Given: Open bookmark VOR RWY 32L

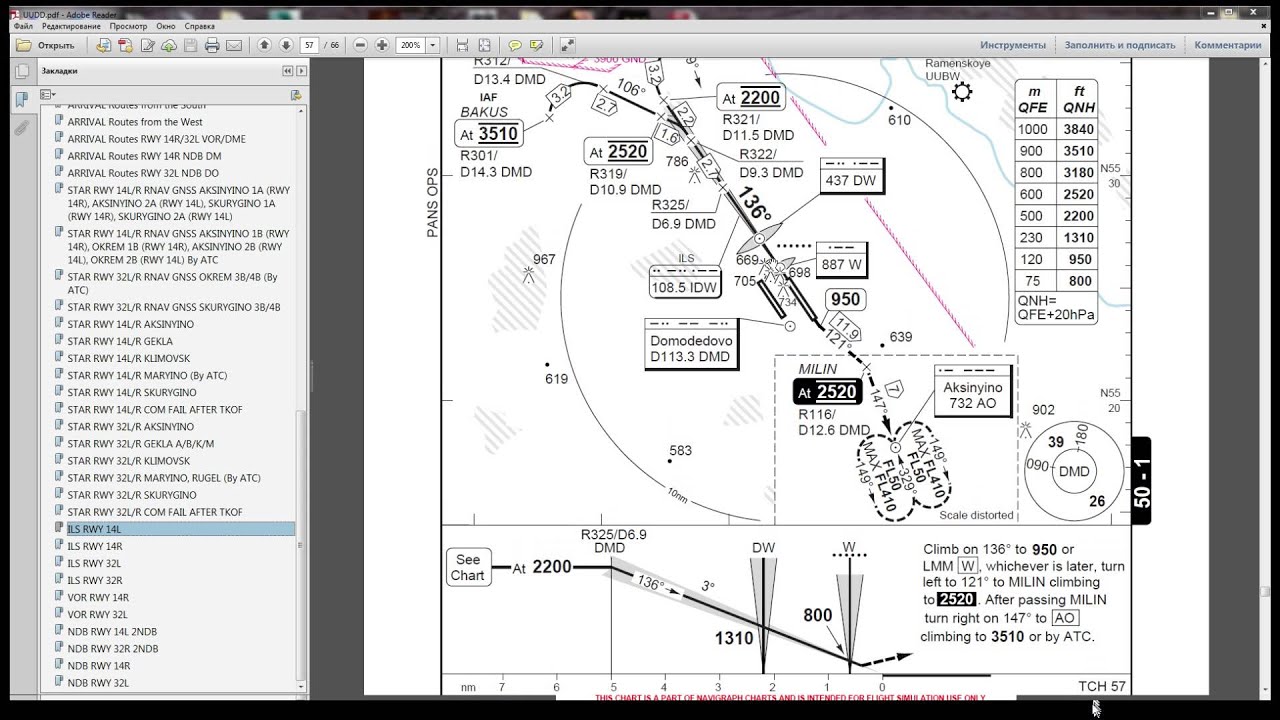Looking at the screenshot, I should (x=98, y=614).
